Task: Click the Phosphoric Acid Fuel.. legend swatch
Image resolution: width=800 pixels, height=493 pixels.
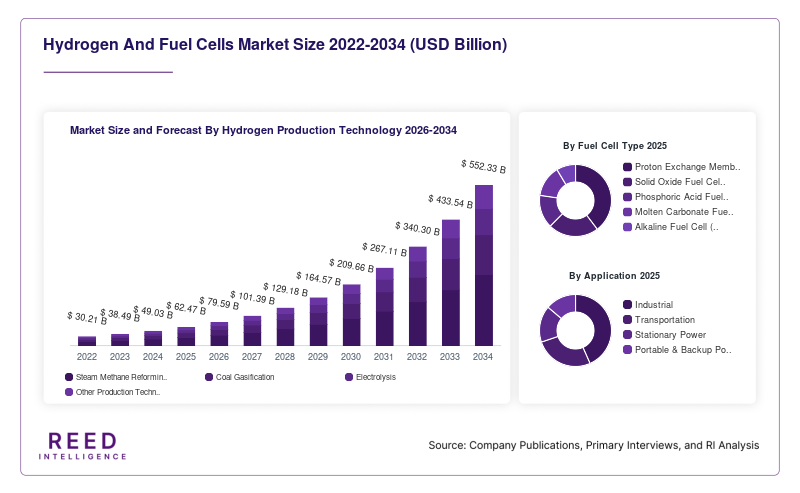Action: pos(628,197)
